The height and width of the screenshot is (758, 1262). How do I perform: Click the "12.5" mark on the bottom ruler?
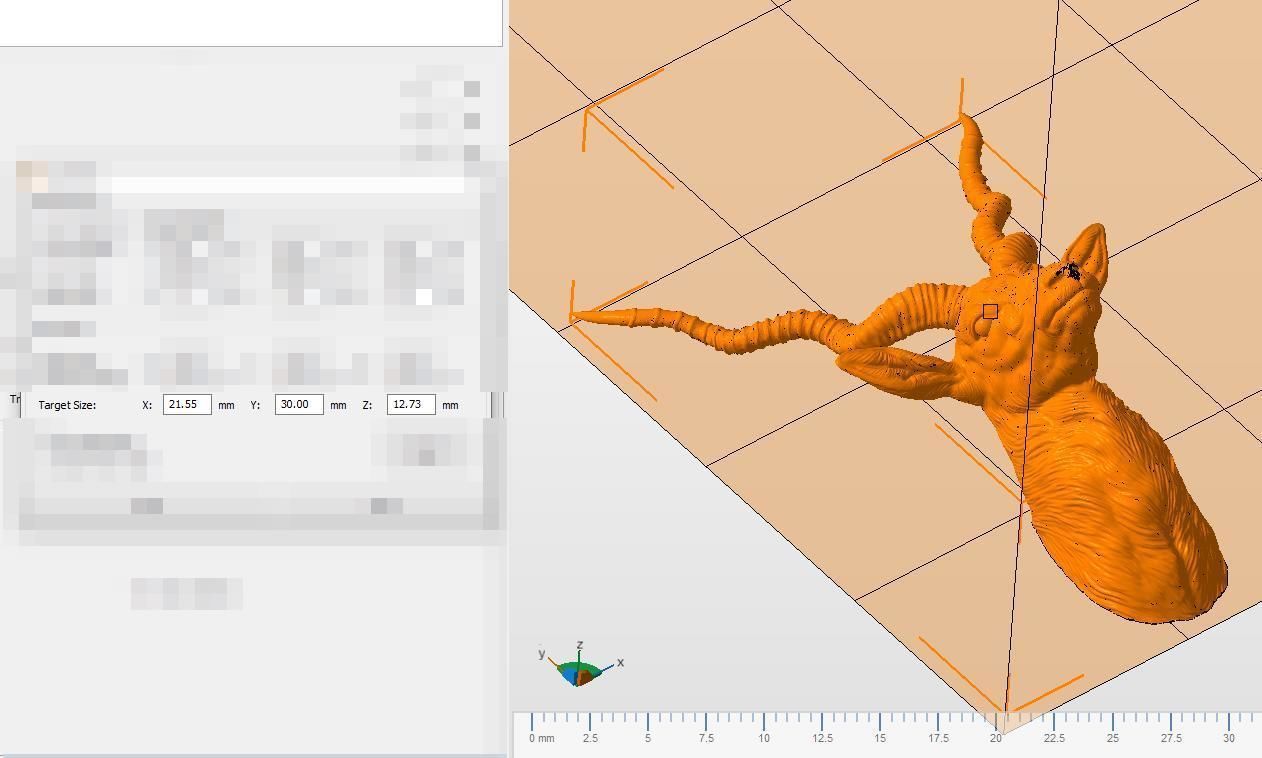point(822,738)
